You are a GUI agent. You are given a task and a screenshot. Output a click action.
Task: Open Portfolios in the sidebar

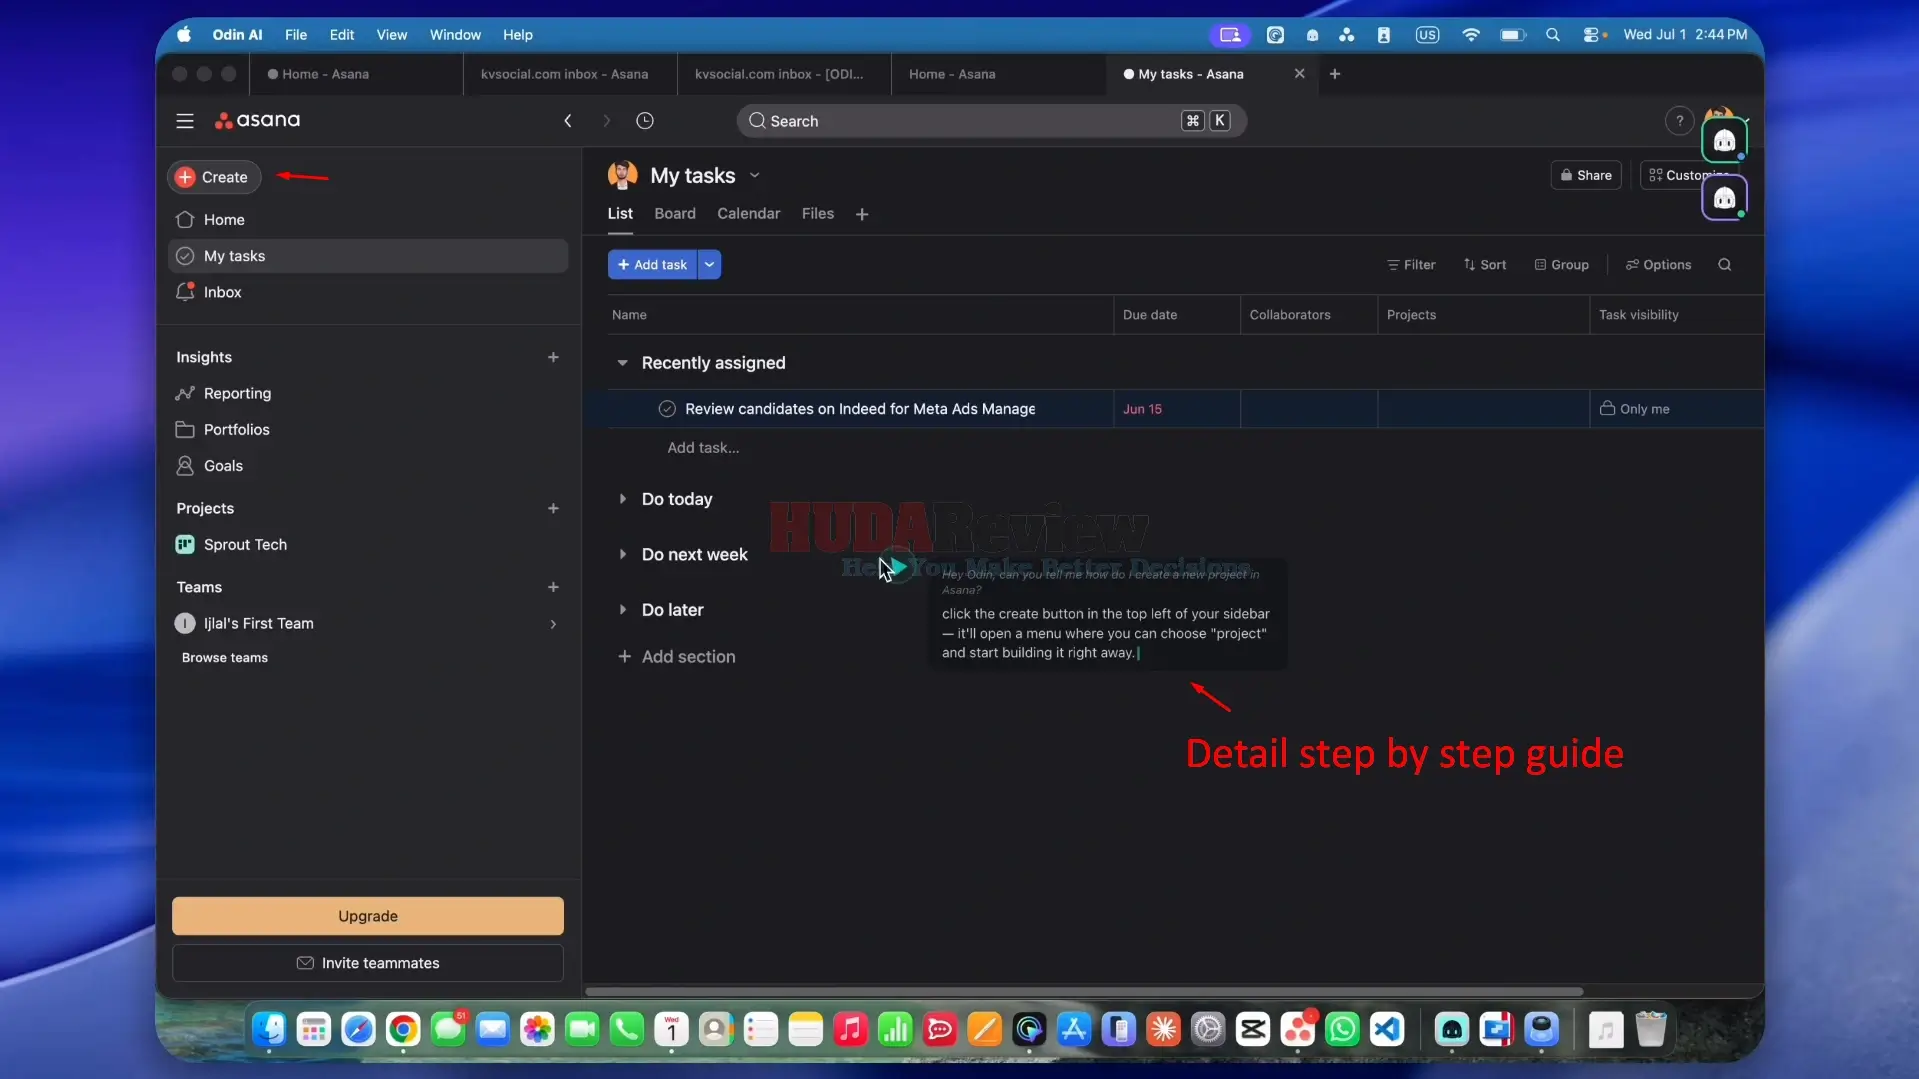(368, 430)
